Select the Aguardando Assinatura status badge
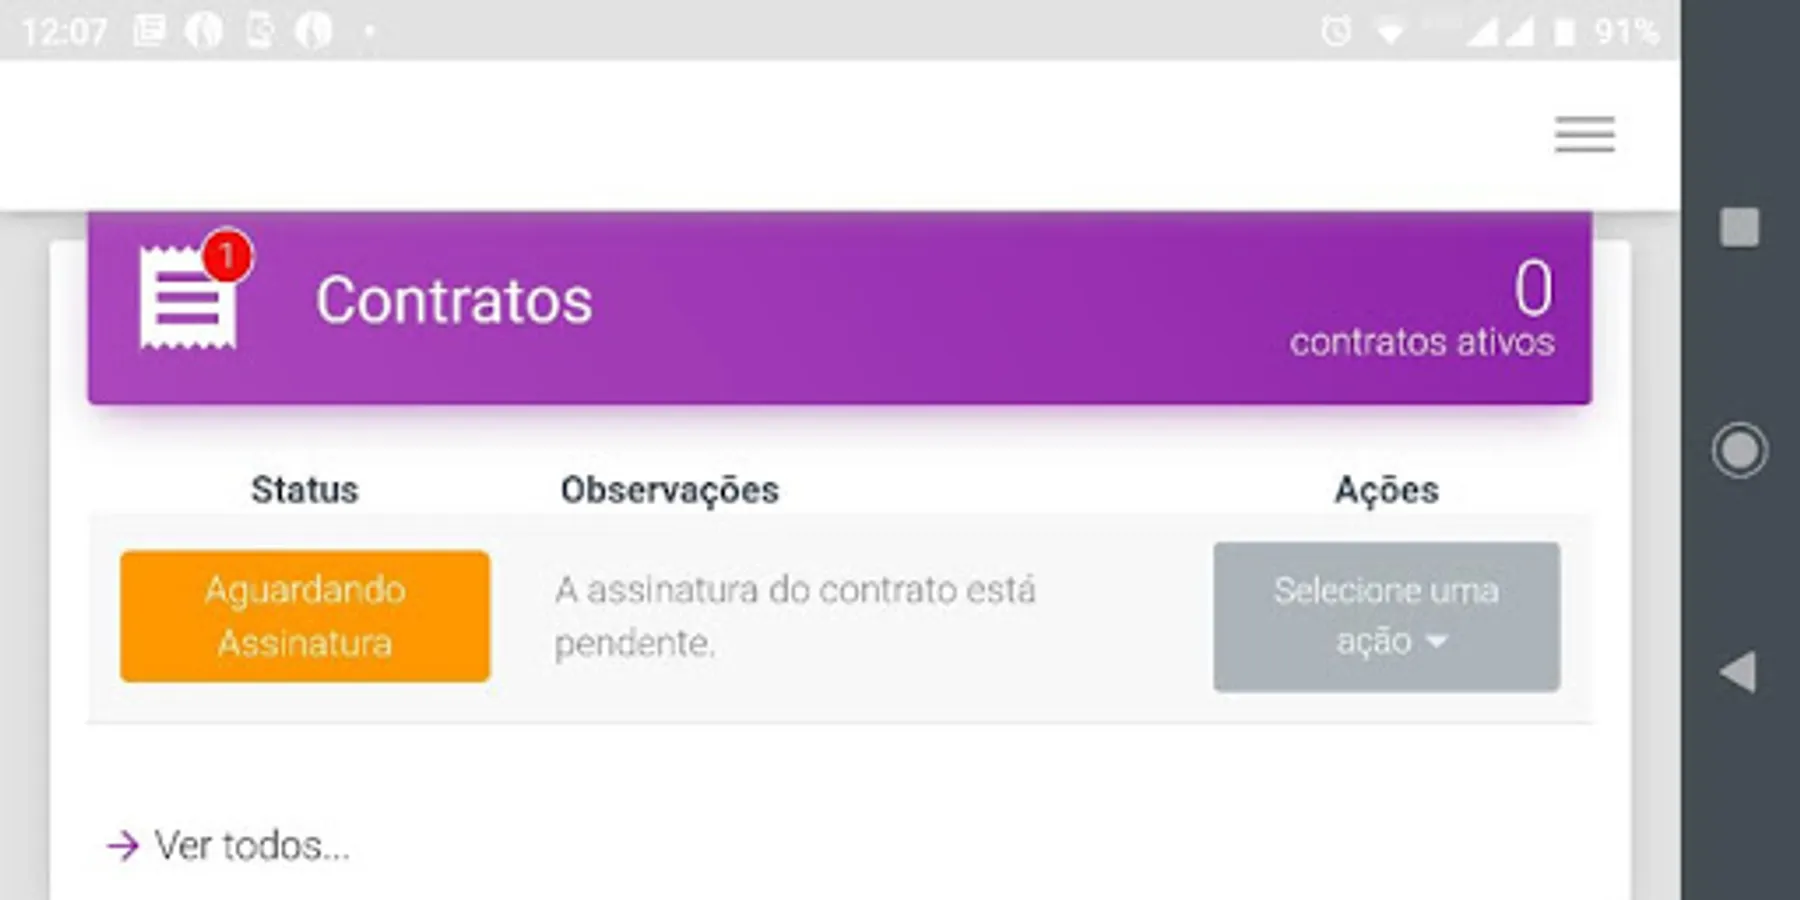The image size is (1800, 900). point(304,616)
